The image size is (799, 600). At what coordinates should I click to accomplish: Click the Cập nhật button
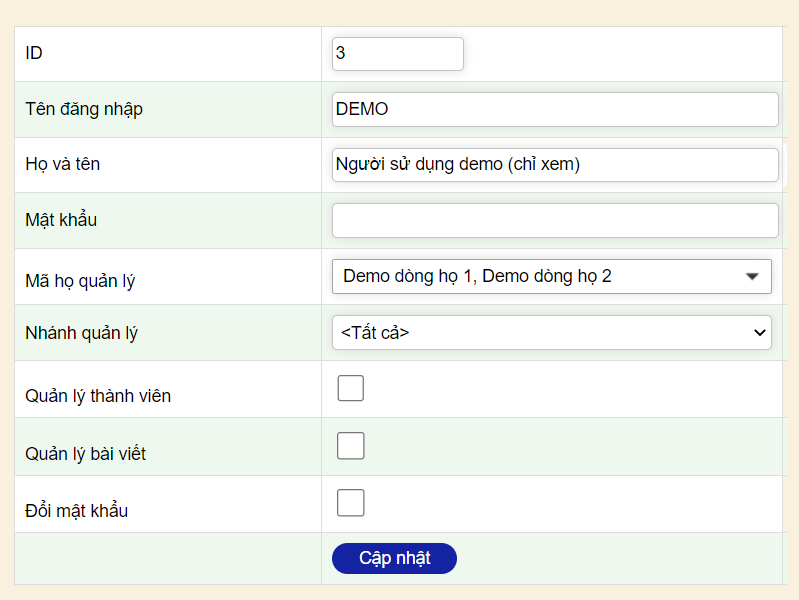point(394,558)
